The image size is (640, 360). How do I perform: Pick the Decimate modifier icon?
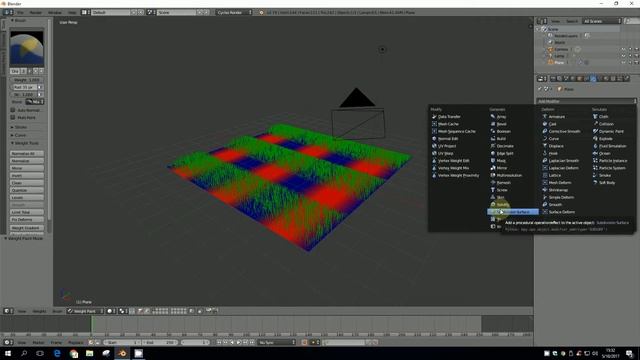493,146
